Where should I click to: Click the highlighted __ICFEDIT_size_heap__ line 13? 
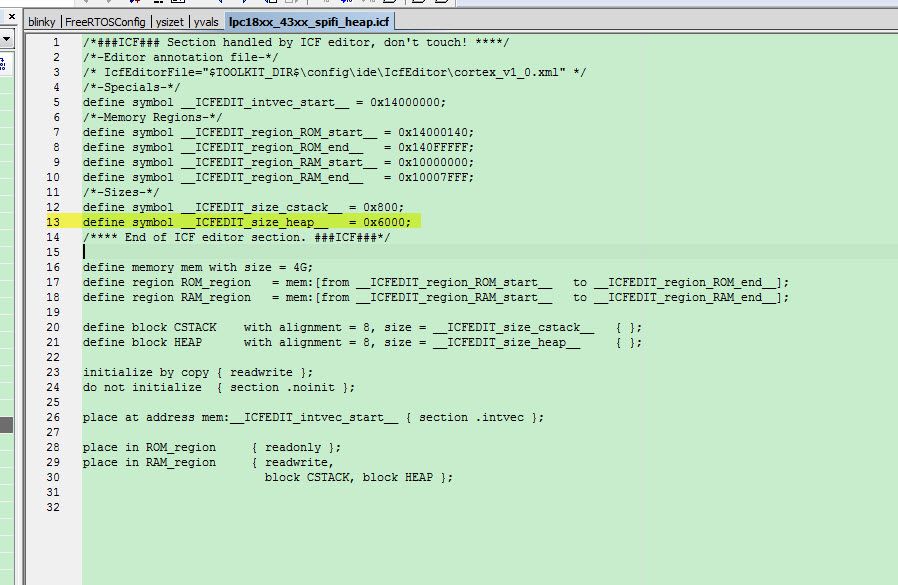pos(247,222)
